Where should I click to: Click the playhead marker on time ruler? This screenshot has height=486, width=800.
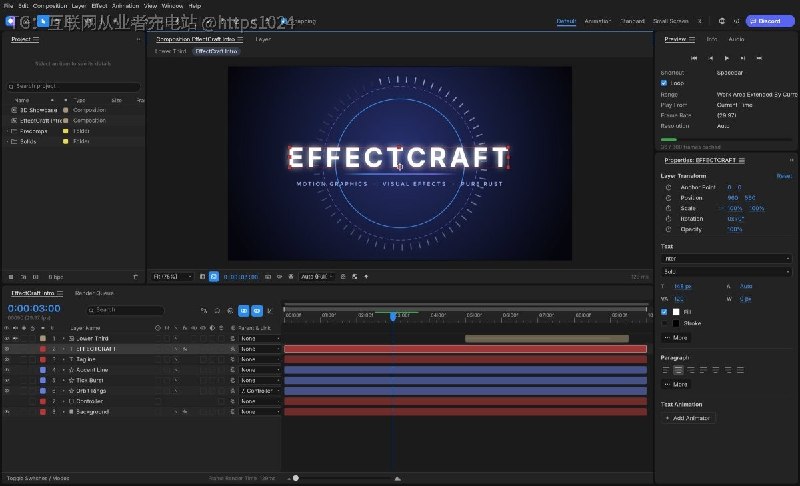(393, 316)
